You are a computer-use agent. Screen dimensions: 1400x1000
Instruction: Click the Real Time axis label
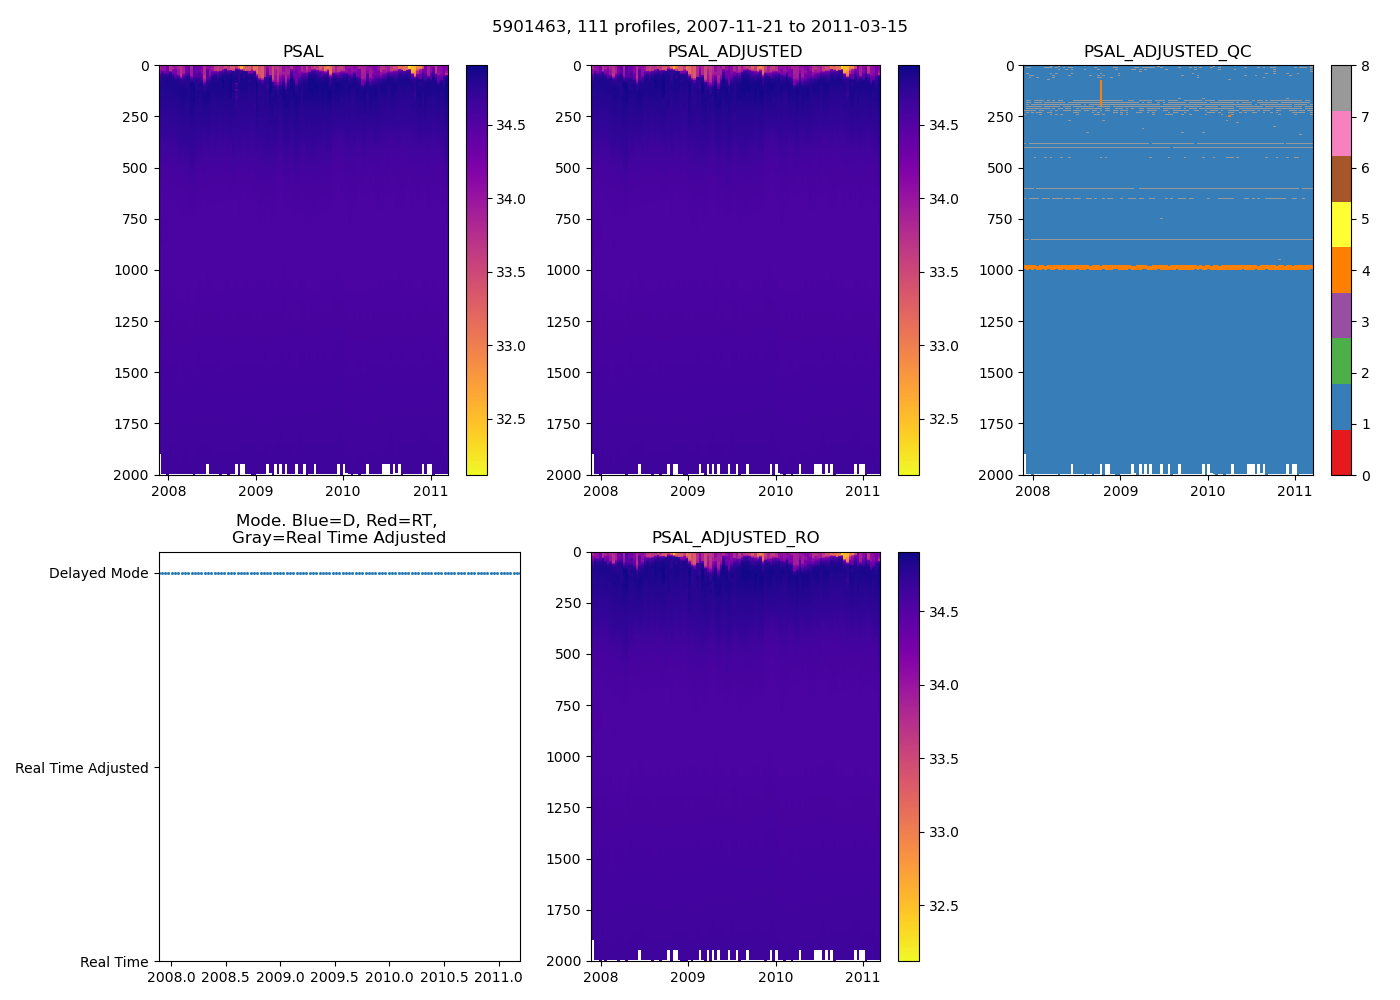pos(114,962)
